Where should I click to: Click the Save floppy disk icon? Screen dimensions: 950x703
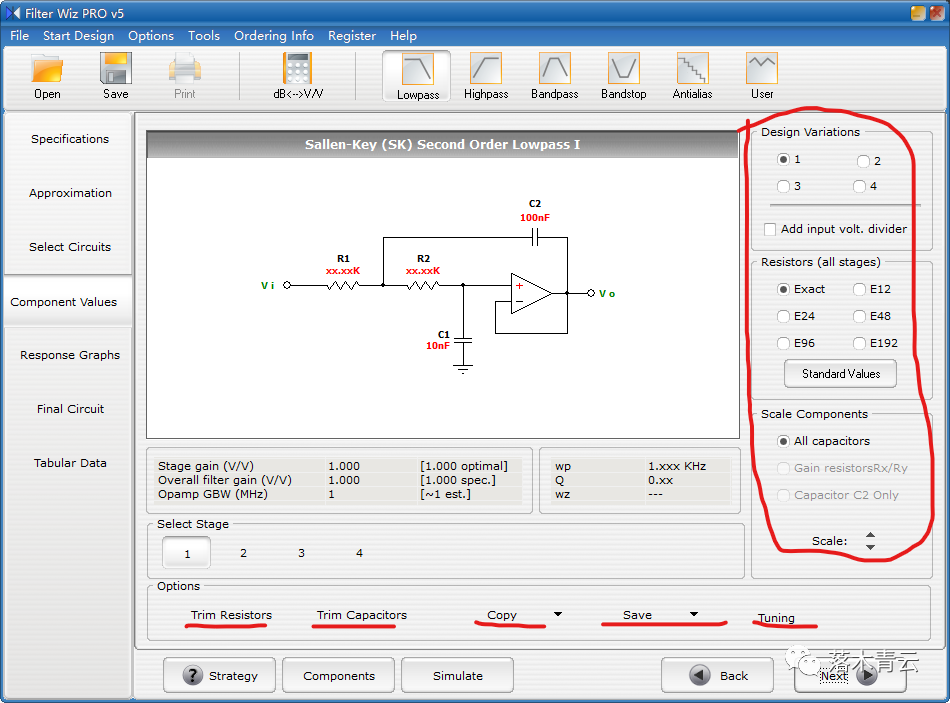click(x=116, y=70)
